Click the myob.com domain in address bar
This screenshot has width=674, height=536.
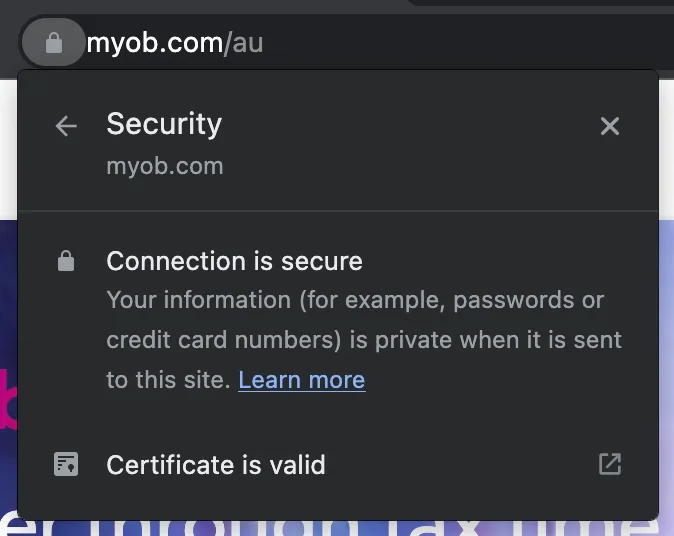pos(154,43)
